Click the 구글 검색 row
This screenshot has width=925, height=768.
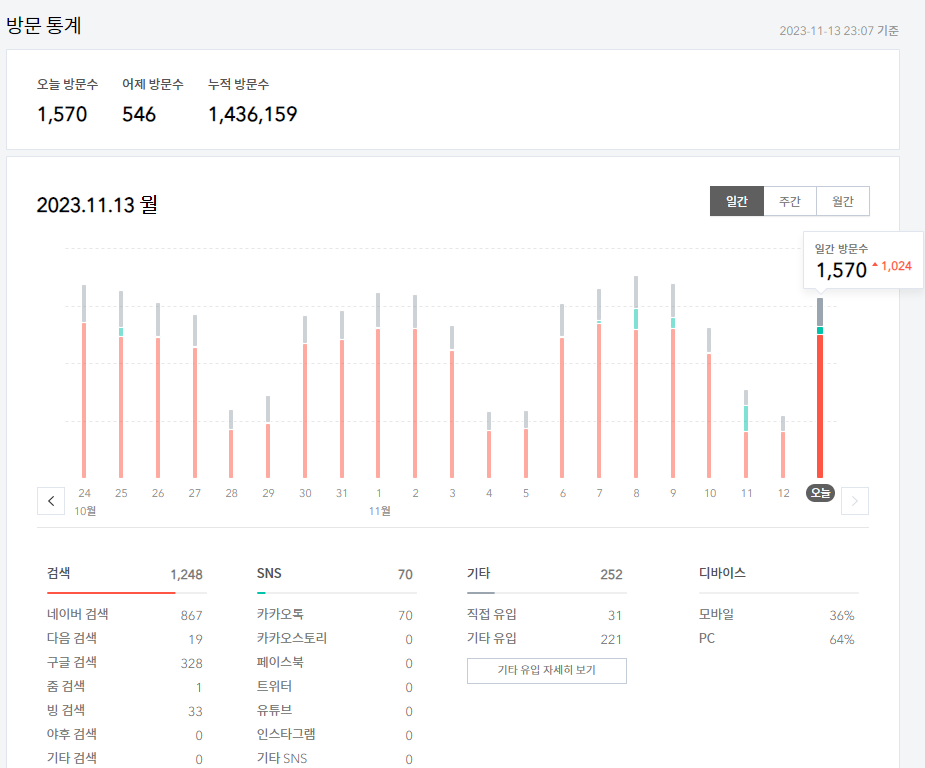click(x=125, y=663)
